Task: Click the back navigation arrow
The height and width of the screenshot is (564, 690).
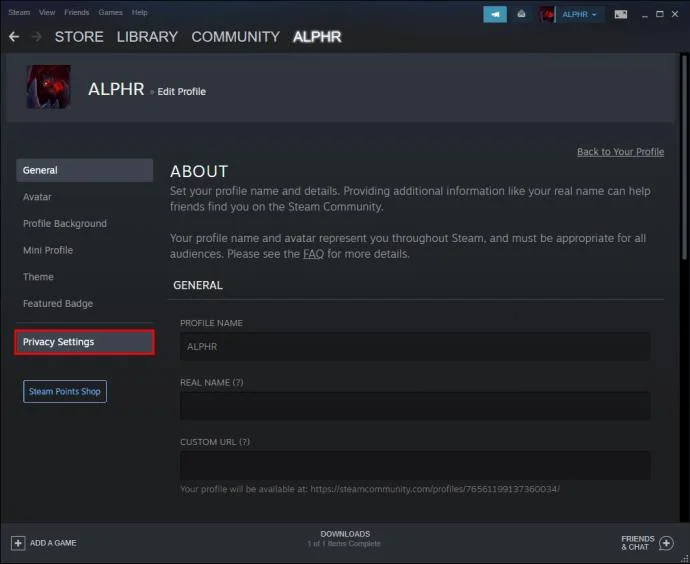Action: (x=14, y=37)
